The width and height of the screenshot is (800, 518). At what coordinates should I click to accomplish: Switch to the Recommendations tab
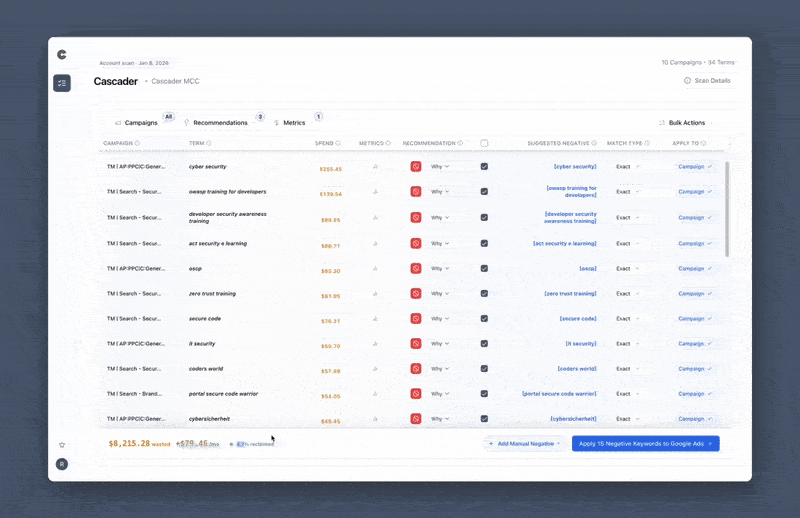pyautogui.click(x=220, y=123)
